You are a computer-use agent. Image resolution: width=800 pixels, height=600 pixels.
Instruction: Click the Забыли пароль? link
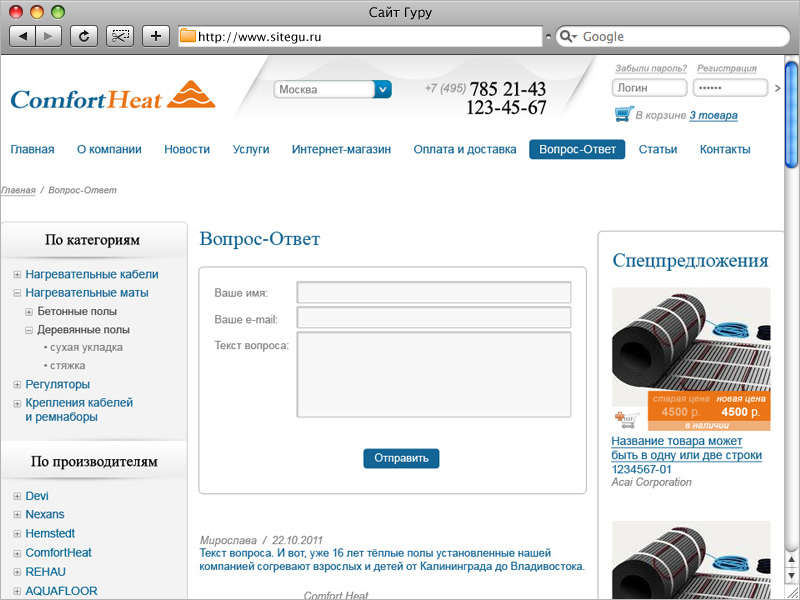651,68
